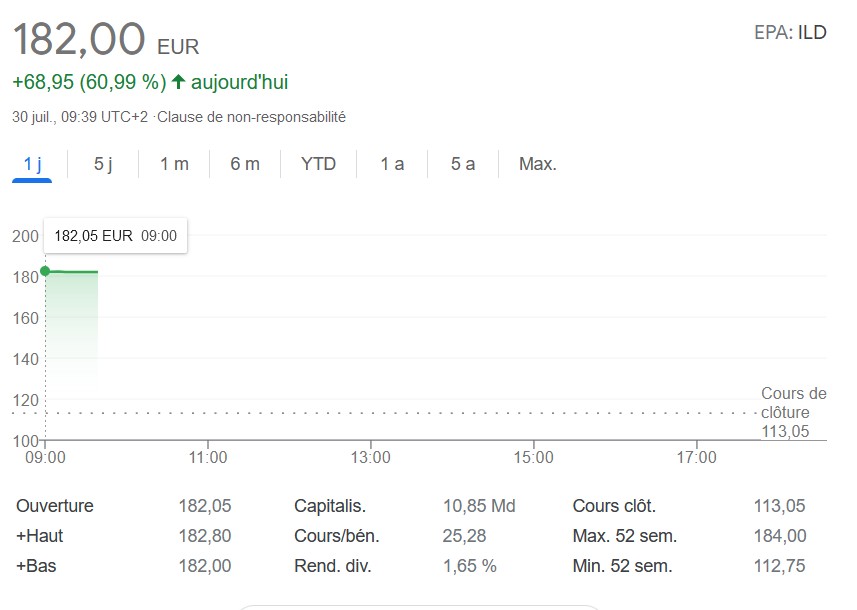Click the Cours de clôture chart label
Image resolution: width=857 pixels, height=610 pixels.
(793, 403)
